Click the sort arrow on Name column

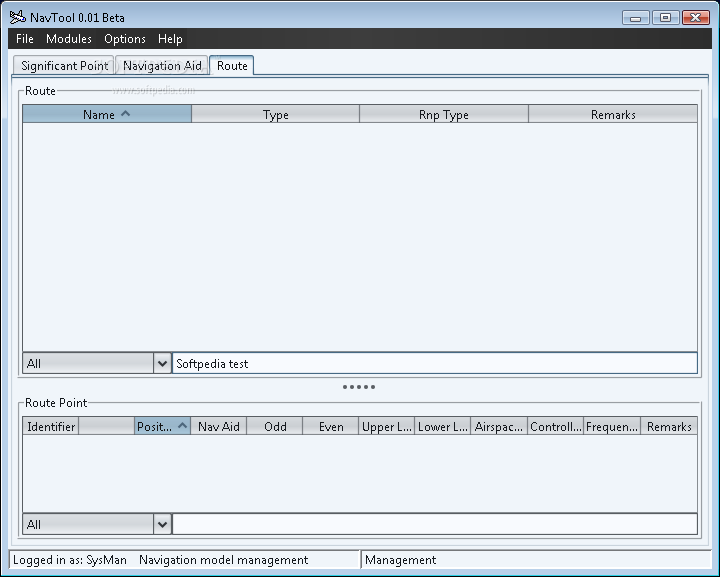(125, 113)
